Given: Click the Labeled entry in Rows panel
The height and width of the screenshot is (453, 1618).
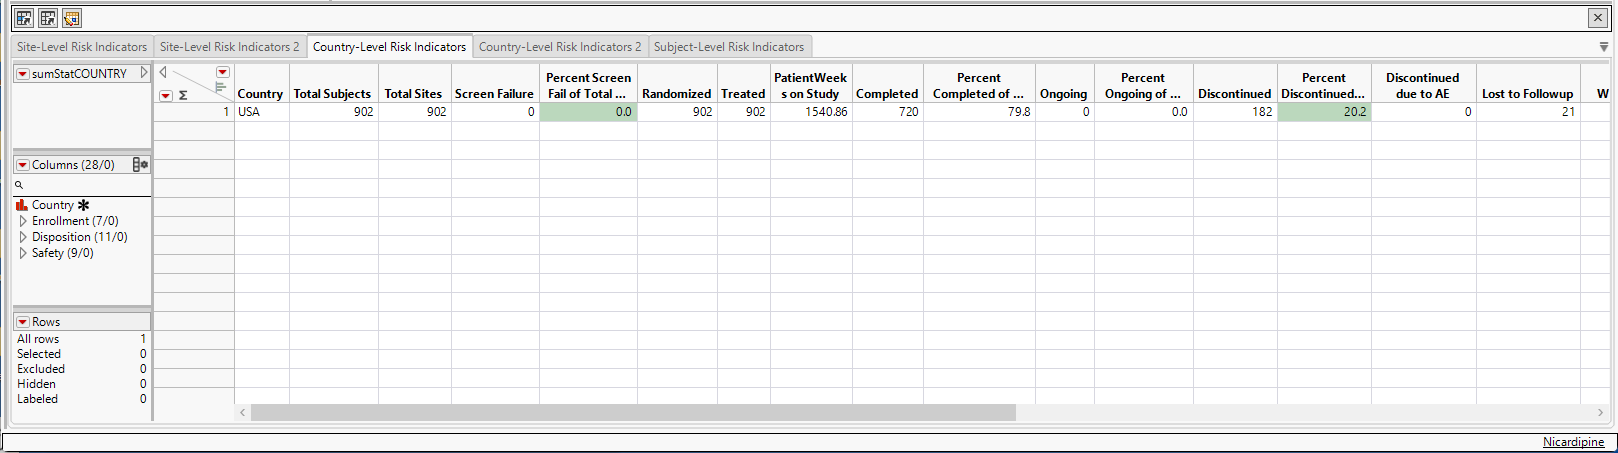Looking at the screenshot, I should pos(37,399).
